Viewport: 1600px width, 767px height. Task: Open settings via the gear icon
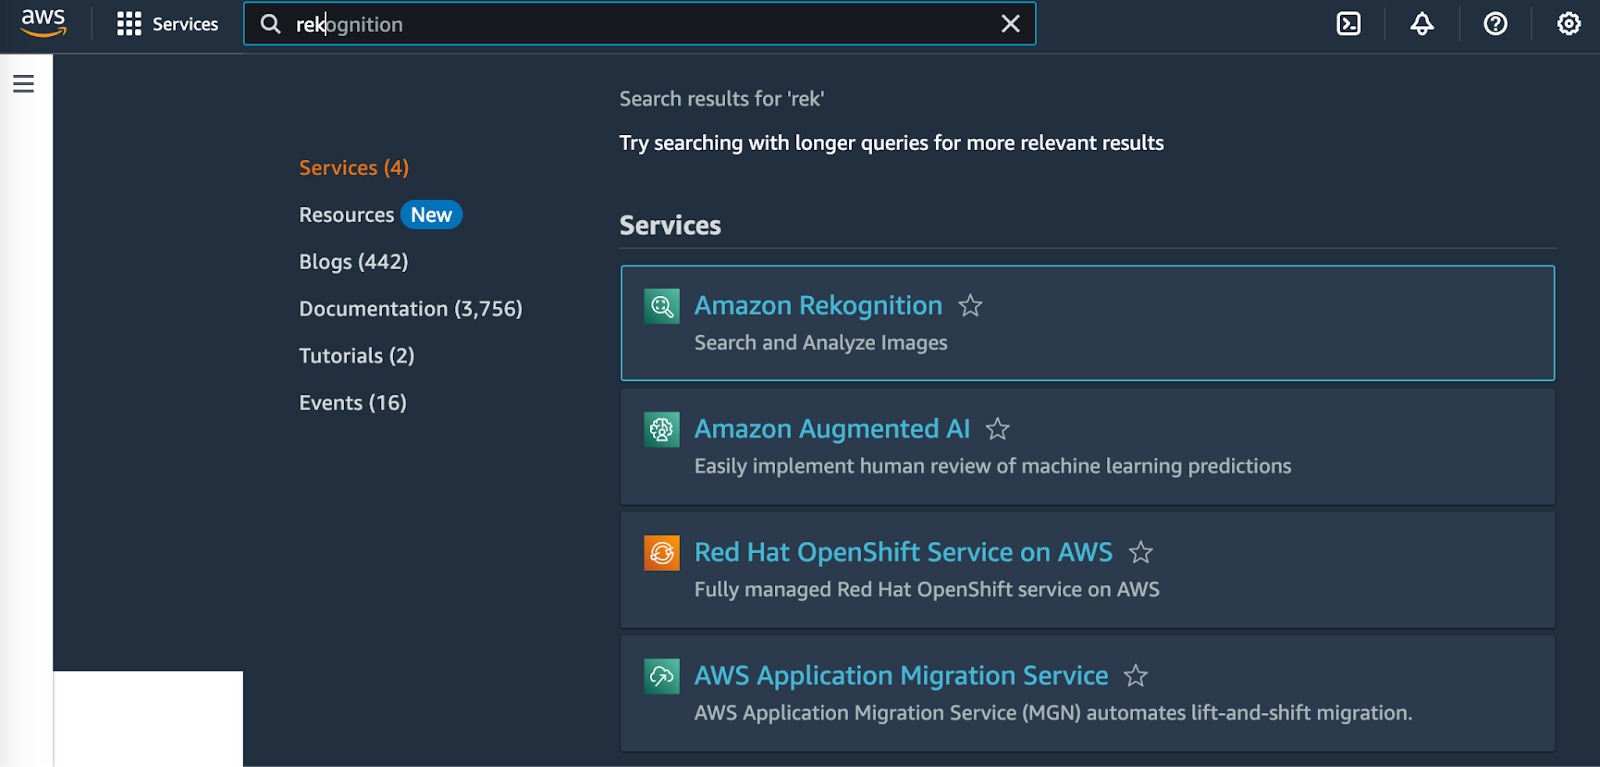click(x=1568, y=24)
